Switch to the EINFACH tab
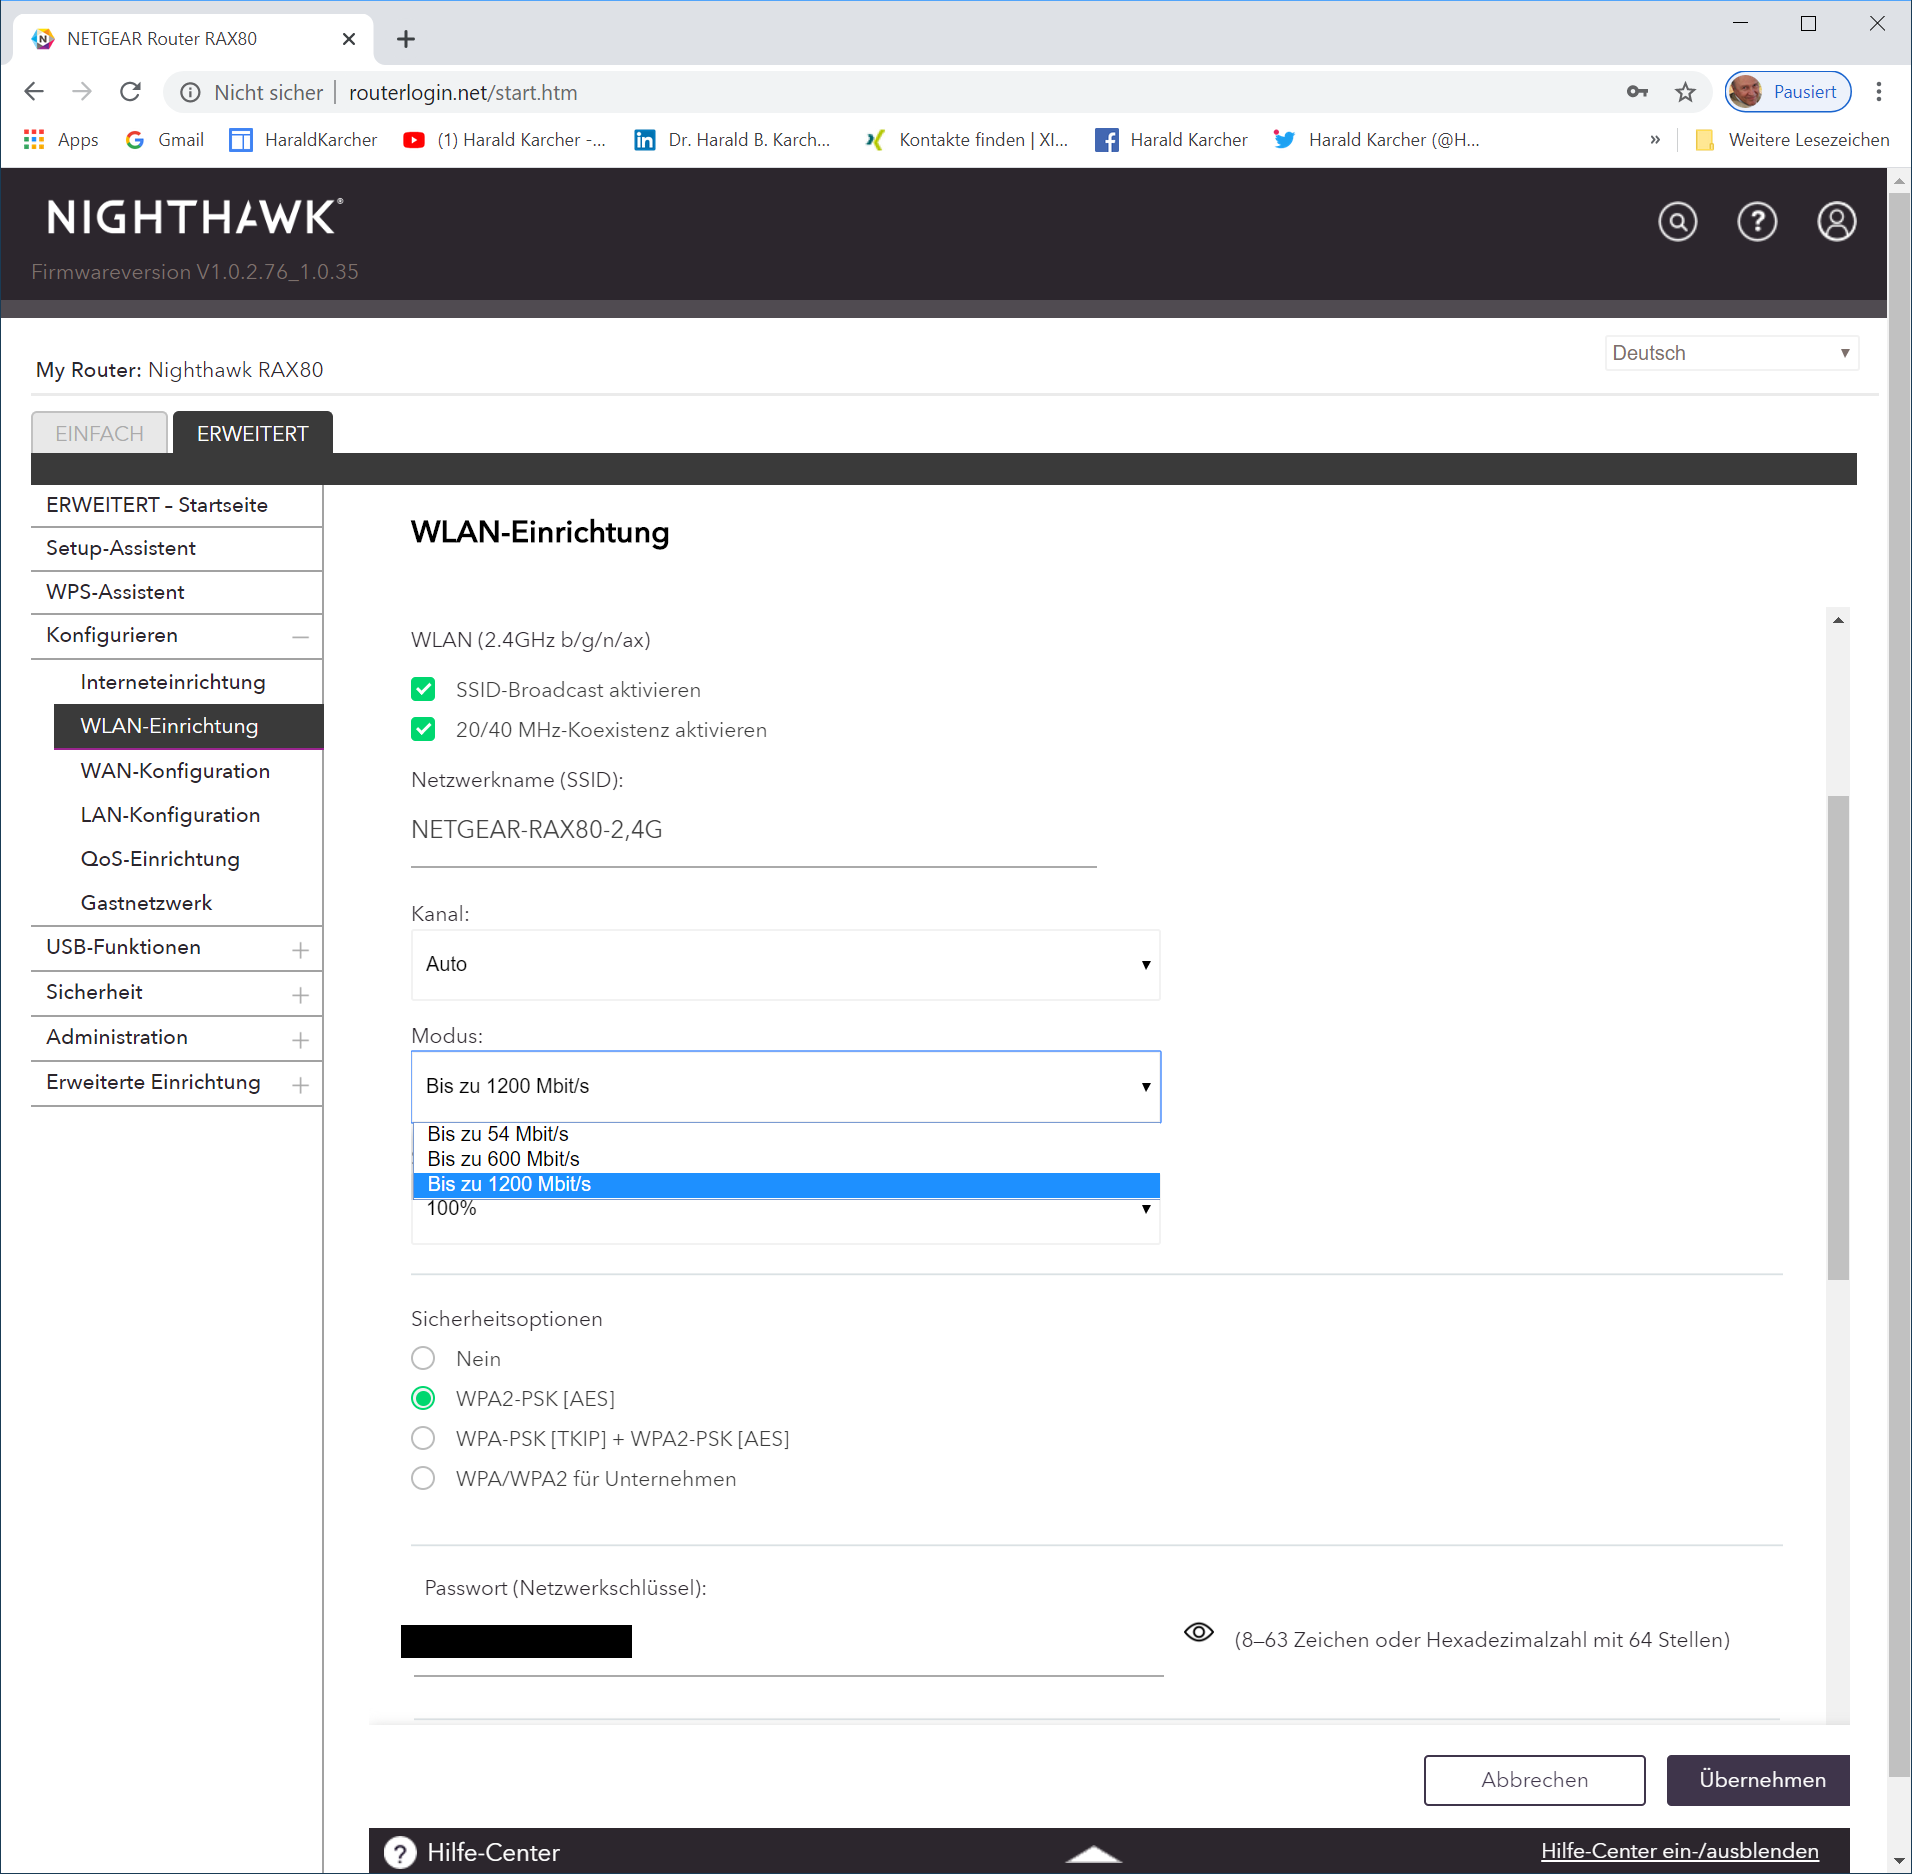 point(99,433)
